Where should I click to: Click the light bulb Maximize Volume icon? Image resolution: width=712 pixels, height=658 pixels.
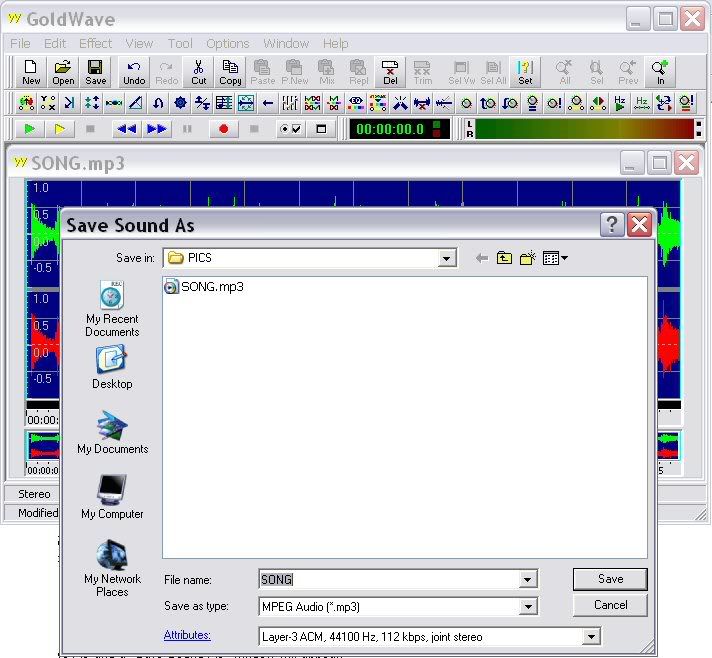[x=532, y=103]
